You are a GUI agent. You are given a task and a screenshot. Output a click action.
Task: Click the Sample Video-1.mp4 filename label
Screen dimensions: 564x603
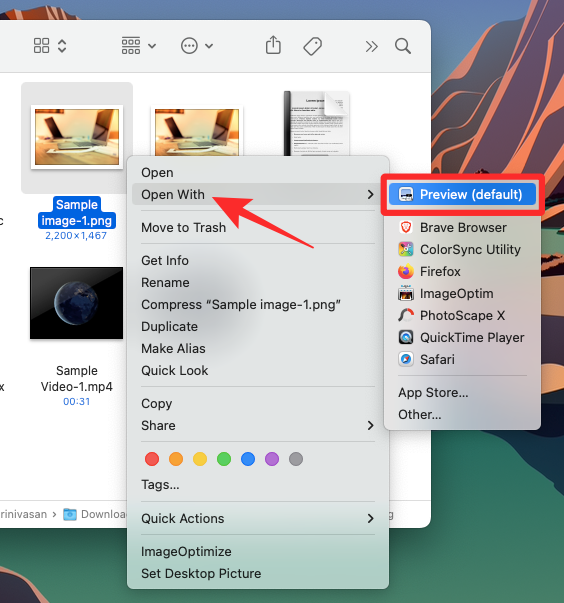(x=77, y=378)
